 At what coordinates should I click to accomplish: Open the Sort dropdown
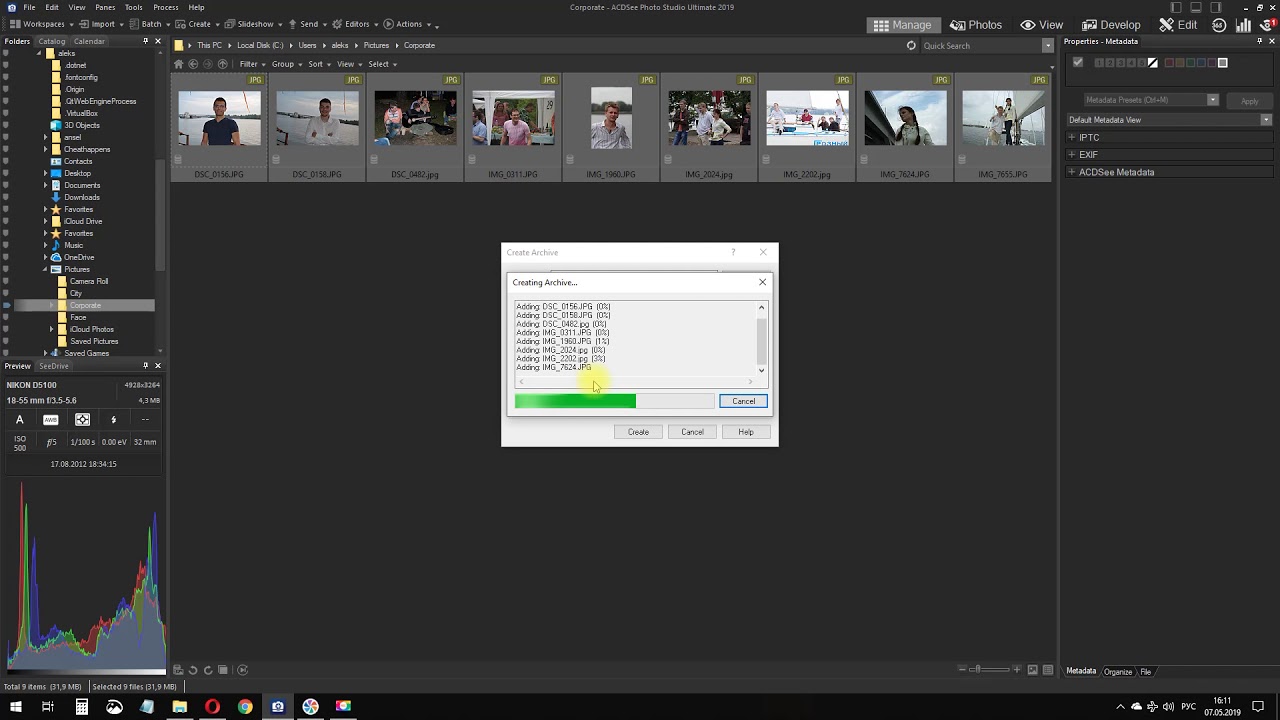pyautogui.click(x=318, y=64)
